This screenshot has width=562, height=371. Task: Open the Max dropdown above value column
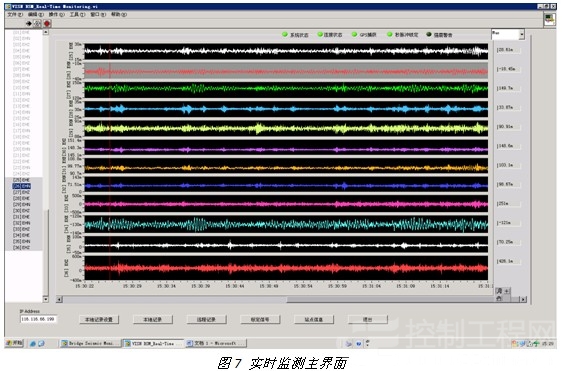point(508,34)
